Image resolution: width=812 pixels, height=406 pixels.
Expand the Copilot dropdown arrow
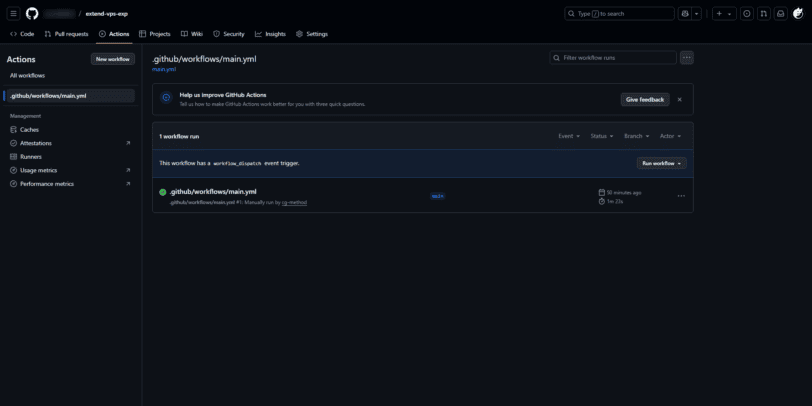click(697, 14)
